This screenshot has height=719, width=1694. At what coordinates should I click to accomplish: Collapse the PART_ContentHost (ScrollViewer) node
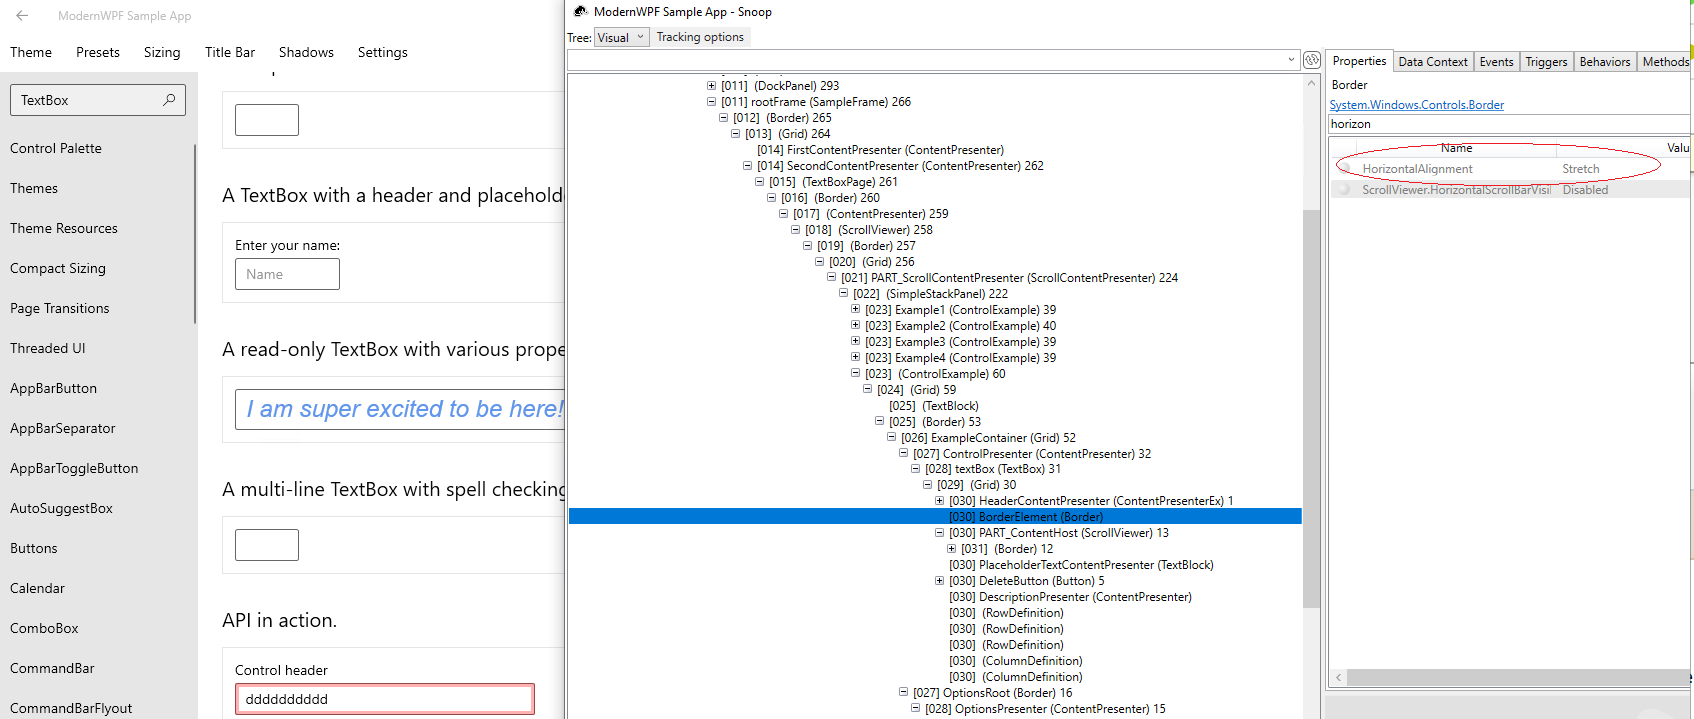point(939,533)
